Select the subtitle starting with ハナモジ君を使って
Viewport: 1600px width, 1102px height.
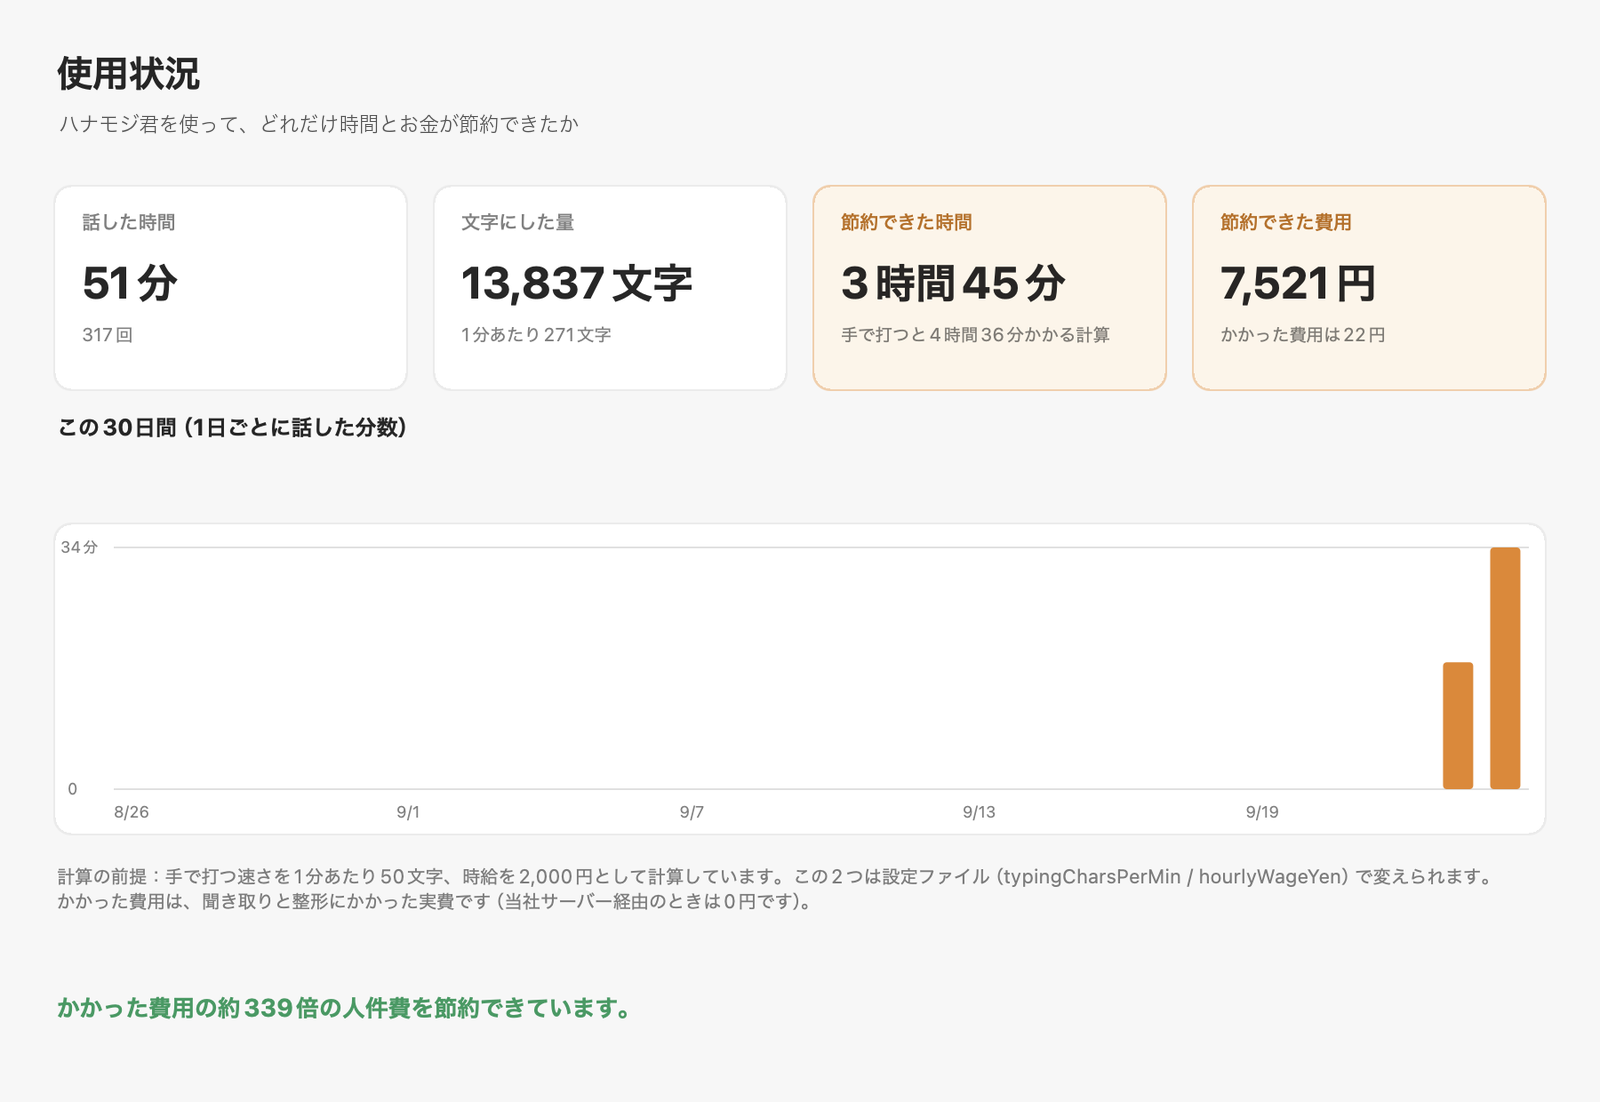318,124
